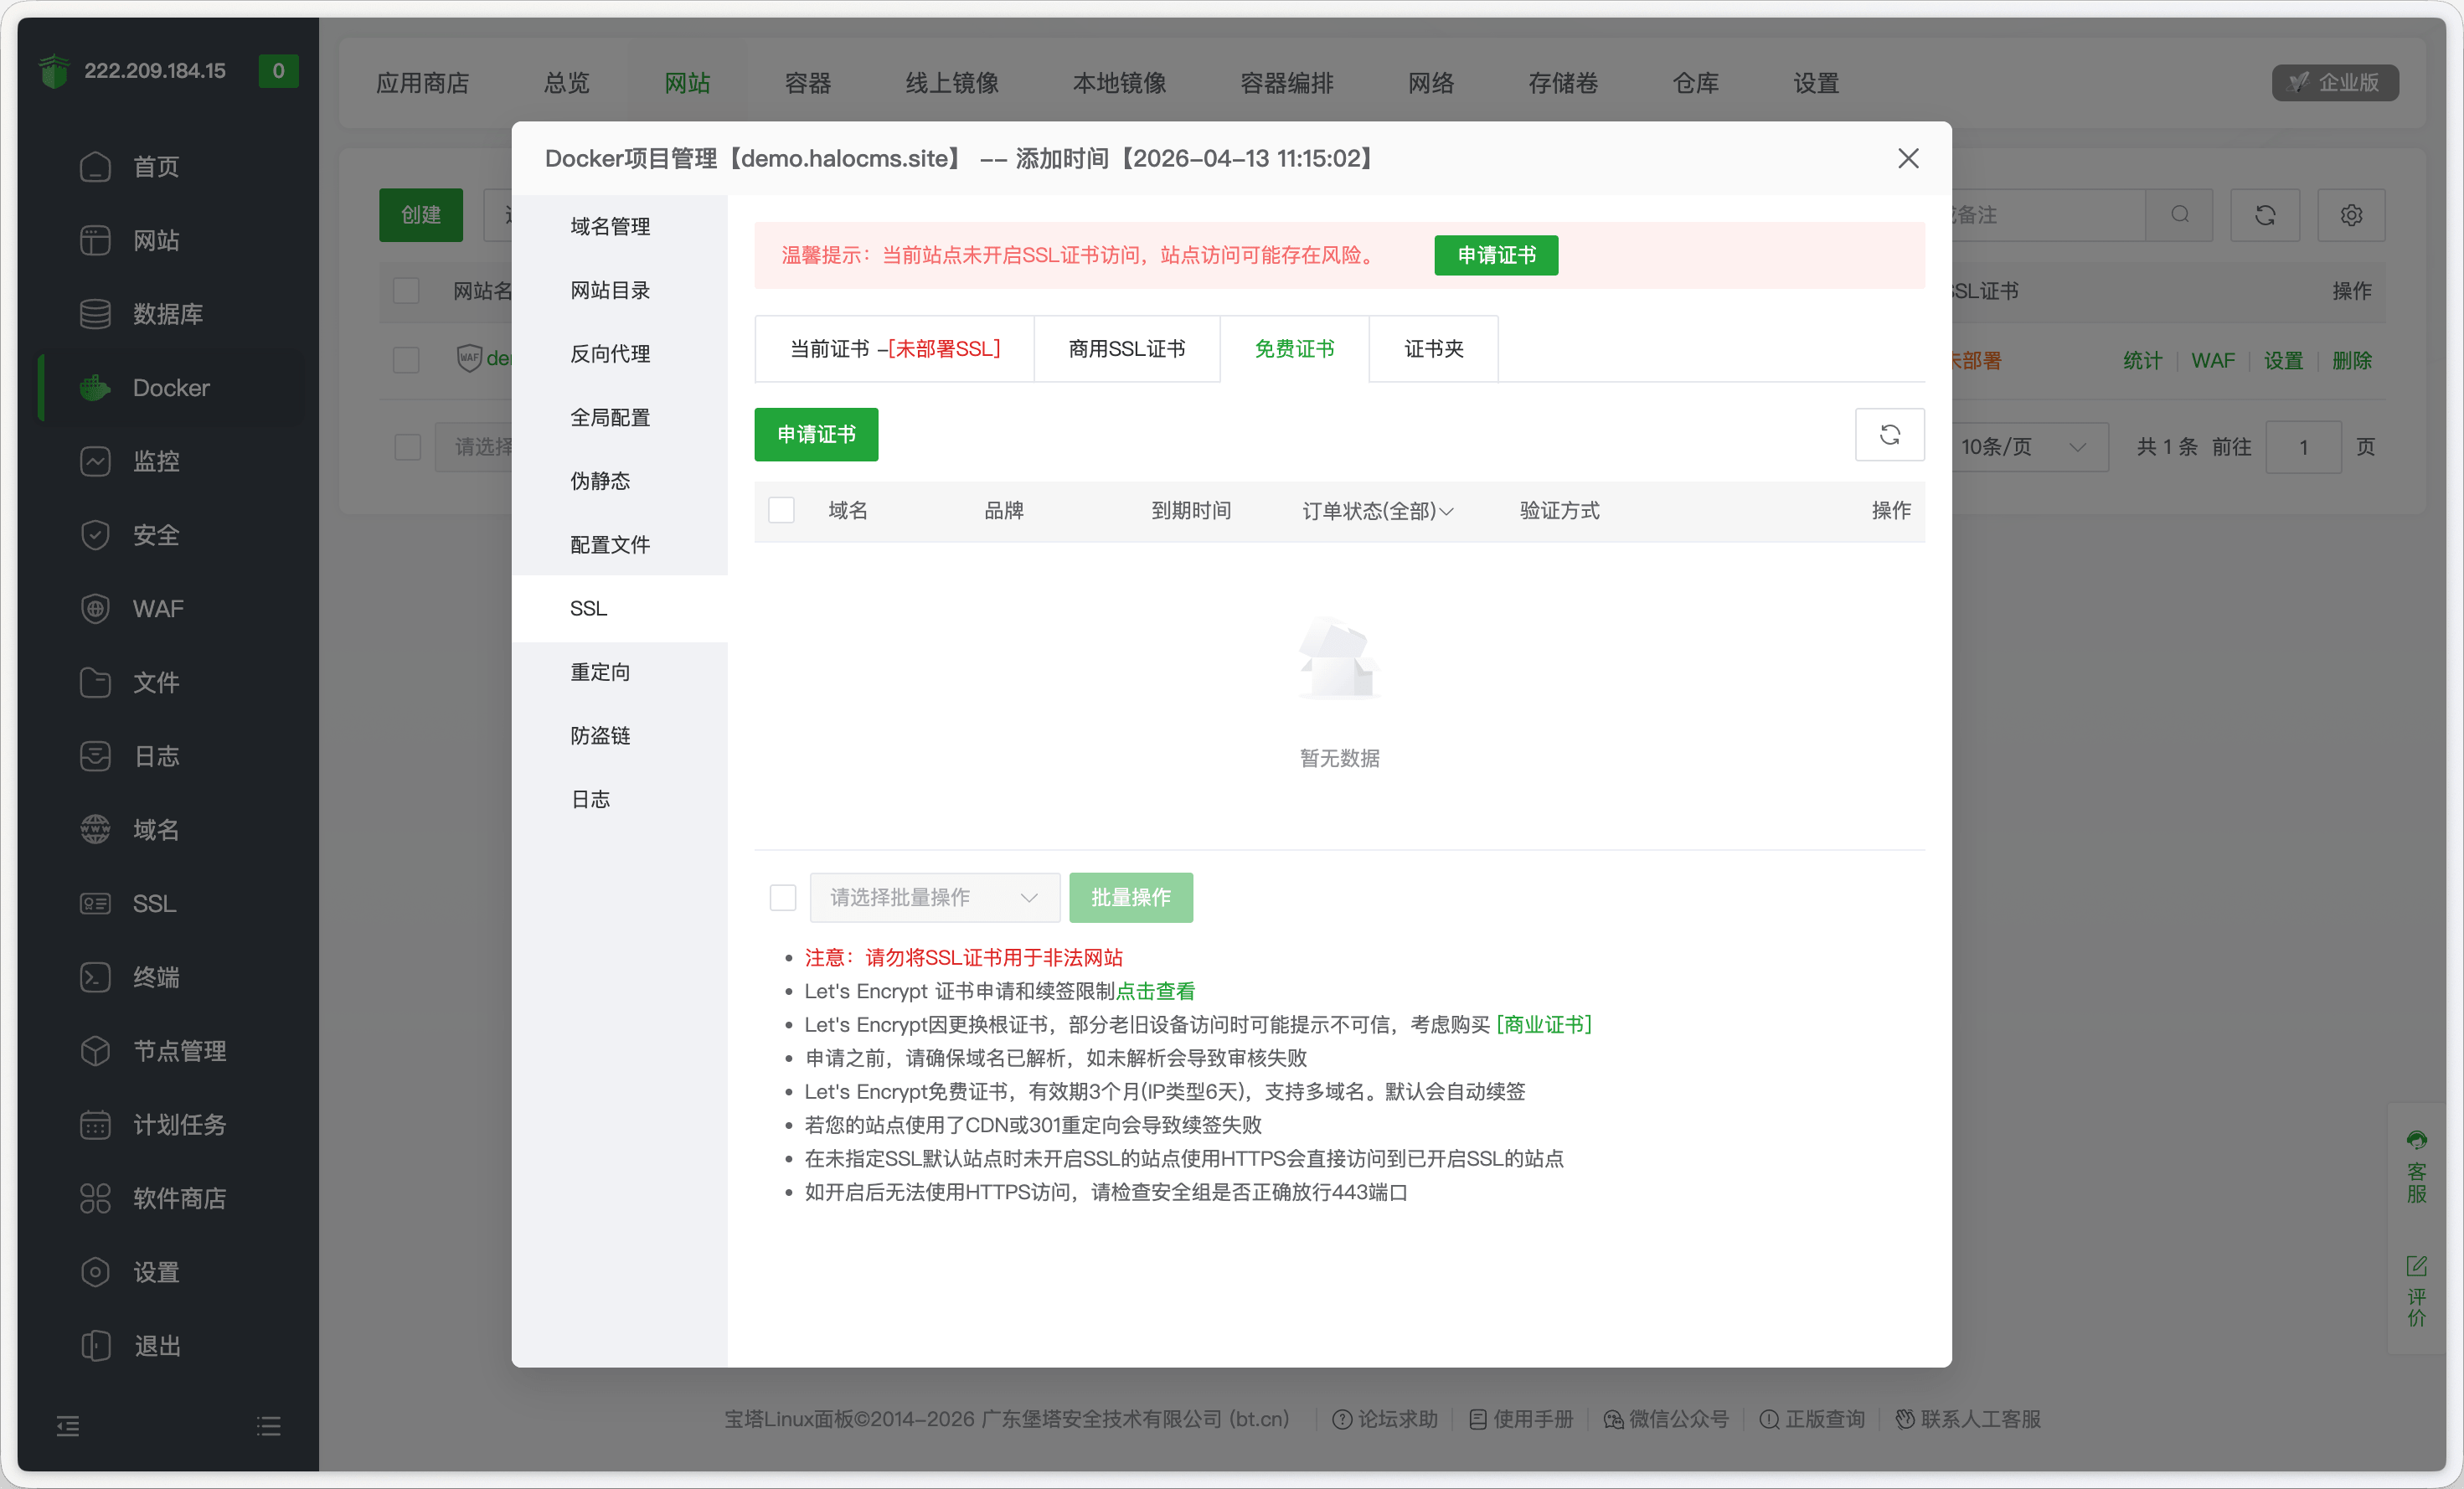Click the 申请证书 button
This screenshot has height=1489, width=2464.
click(816, 435)
